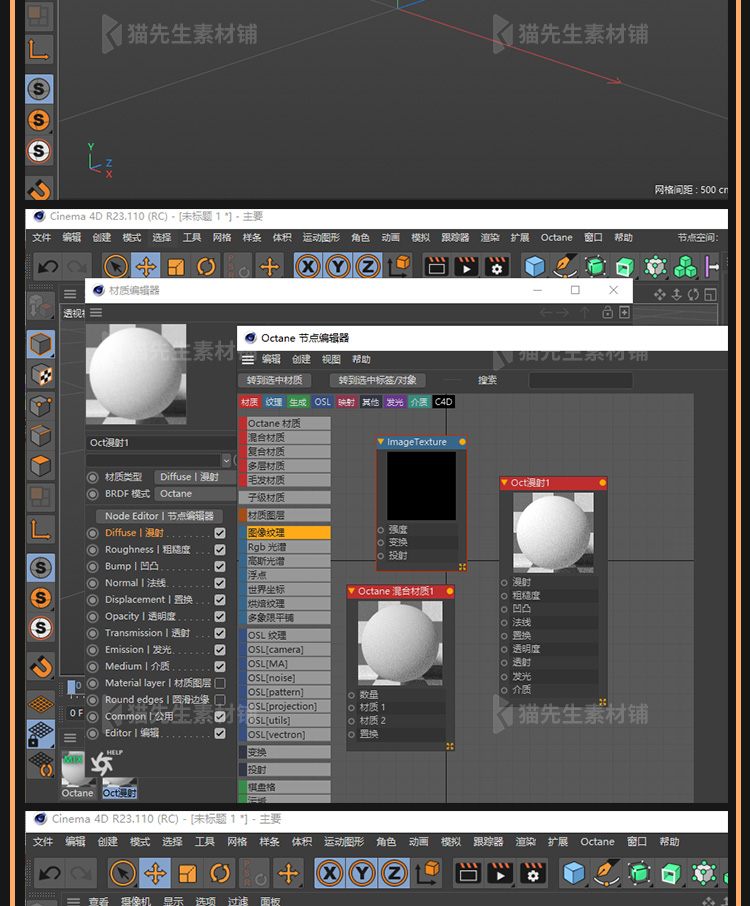Click the yellow output dot on ImageTexture node

coord(462,442)
